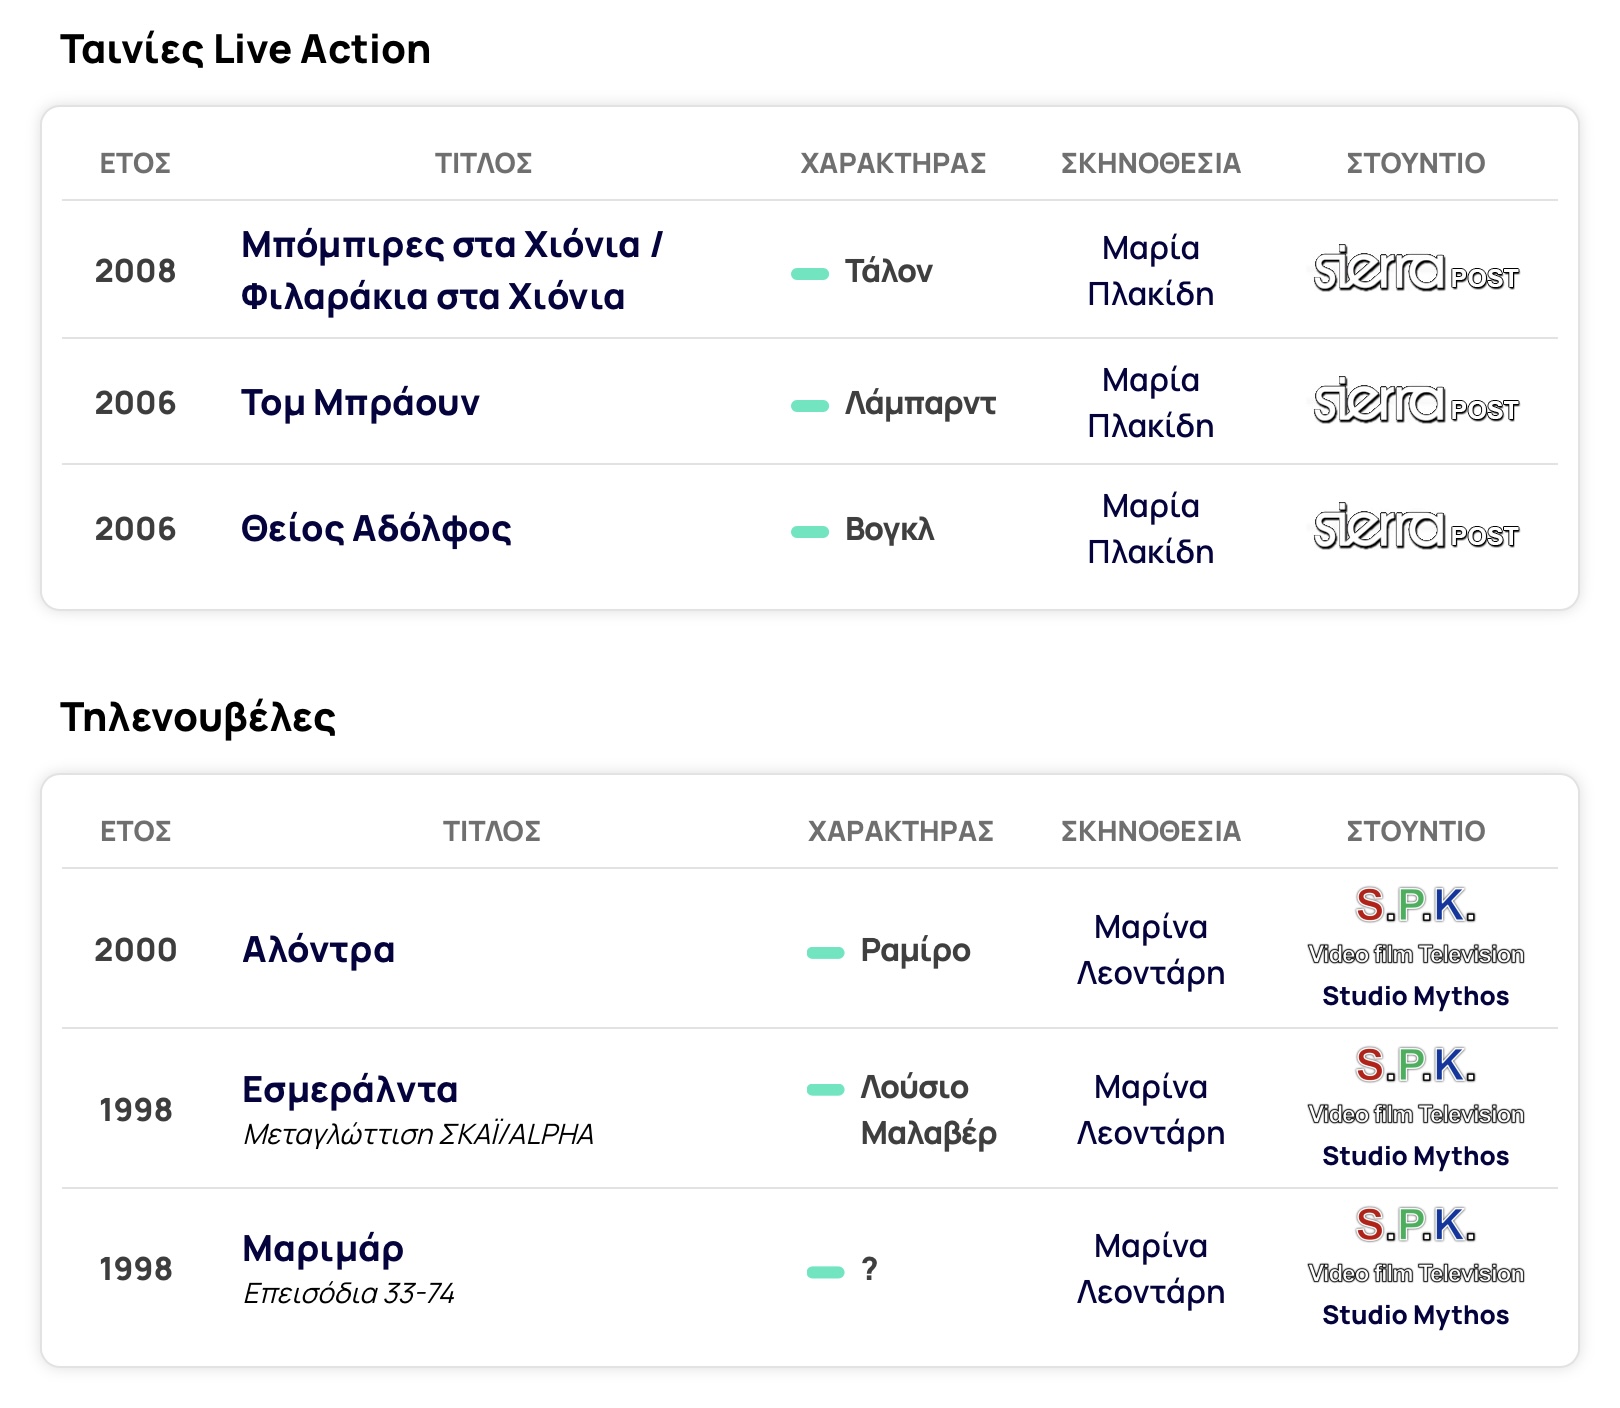
Task: Click green dash marker next to Τάλον
Action: coord(810,274)
